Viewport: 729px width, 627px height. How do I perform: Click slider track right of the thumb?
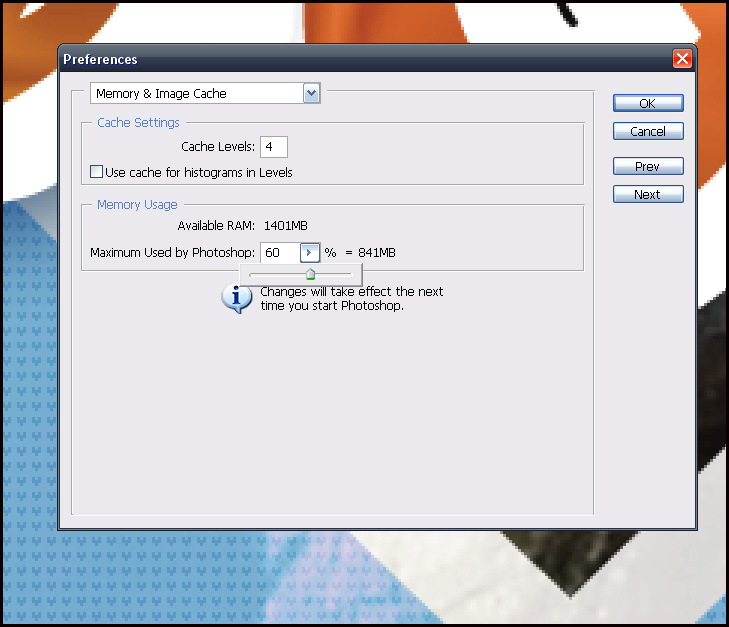pyautogui.click(x=335, y=273)
